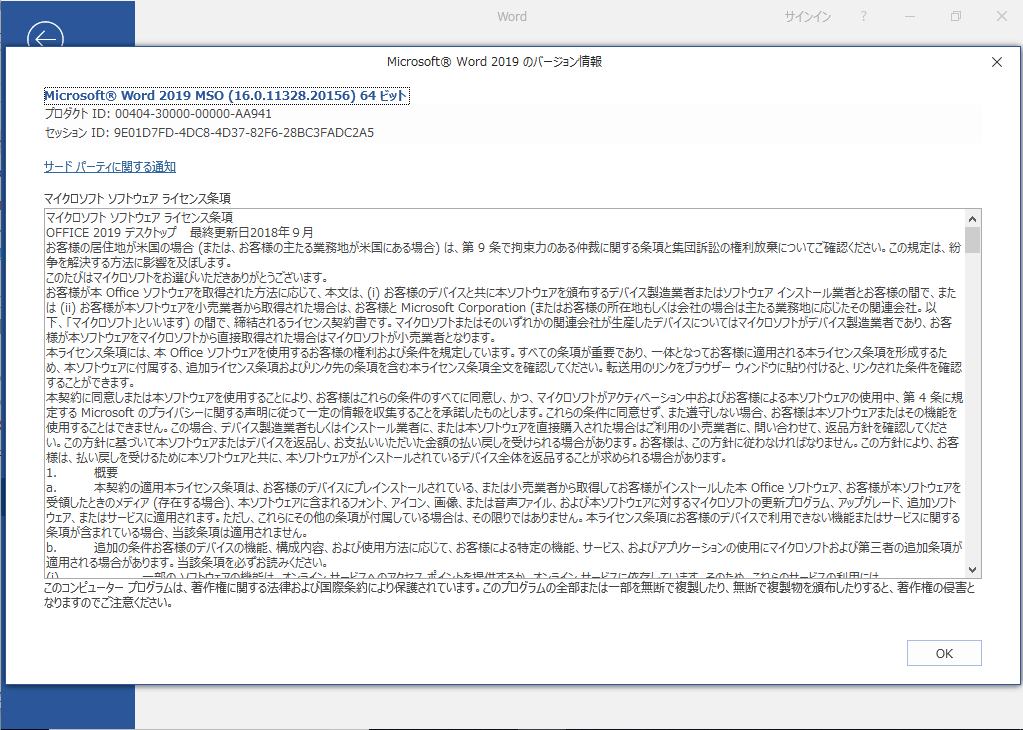Viewport: 1023px width, 730px height.
Task: Click the restore window button in the Word title bar
Action: 956,16
